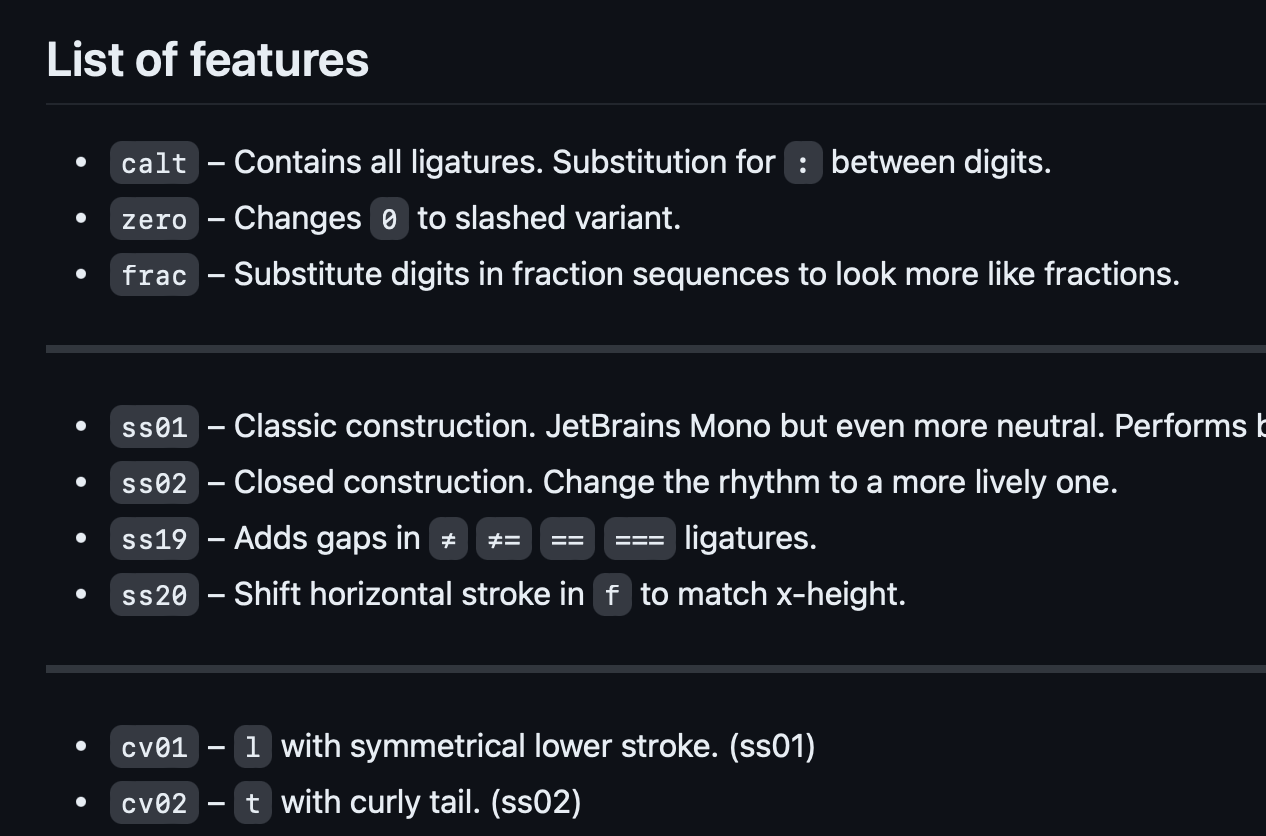The height and width of the screenshot is (836, 1266).
Task: Click the zero feature code tag
Action: [154, 219]
